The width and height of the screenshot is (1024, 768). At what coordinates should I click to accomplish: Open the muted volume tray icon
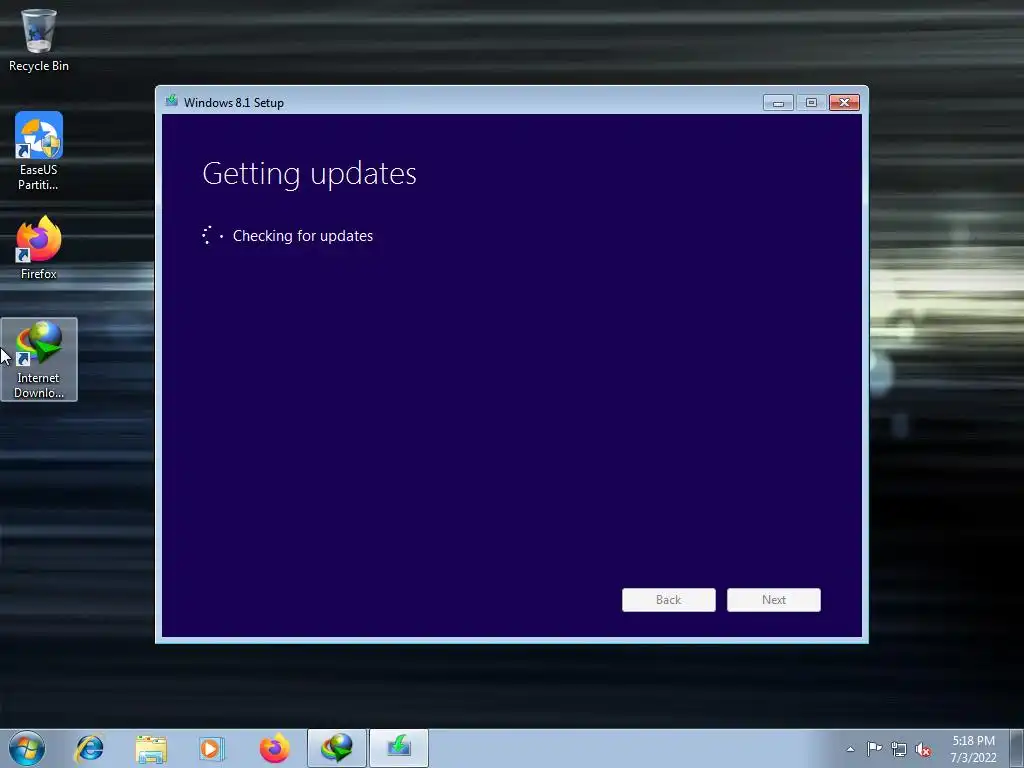923,750
